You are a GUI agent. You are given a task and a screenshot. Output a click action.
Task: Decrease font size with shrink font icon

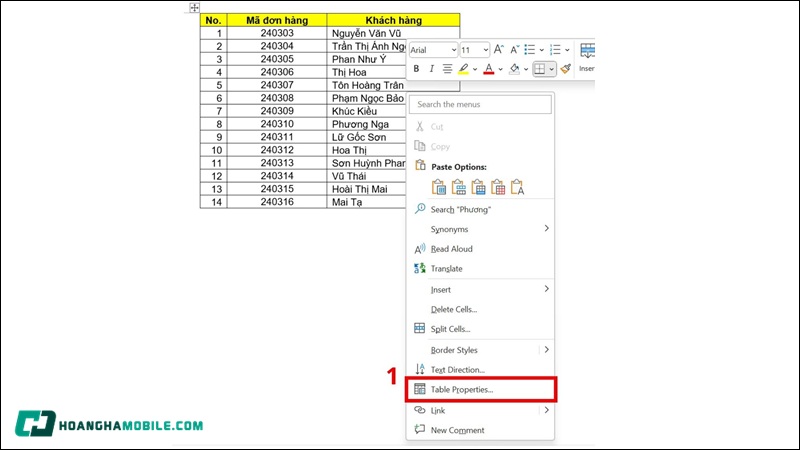[515, 49]
